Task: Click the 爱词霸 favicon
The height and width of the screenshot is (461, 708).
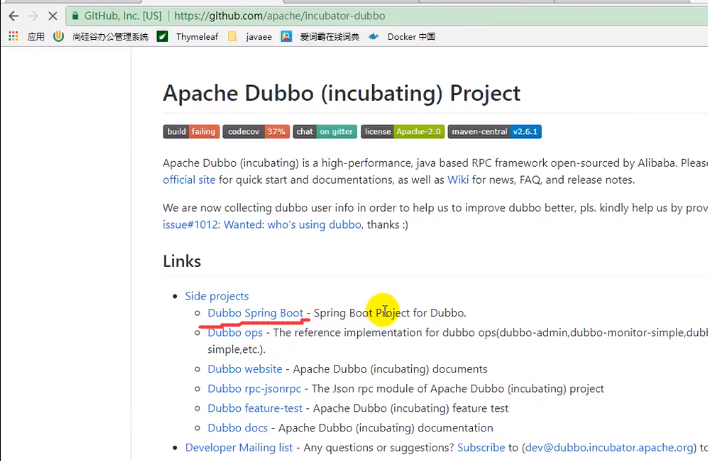Action: click(286, 37)
